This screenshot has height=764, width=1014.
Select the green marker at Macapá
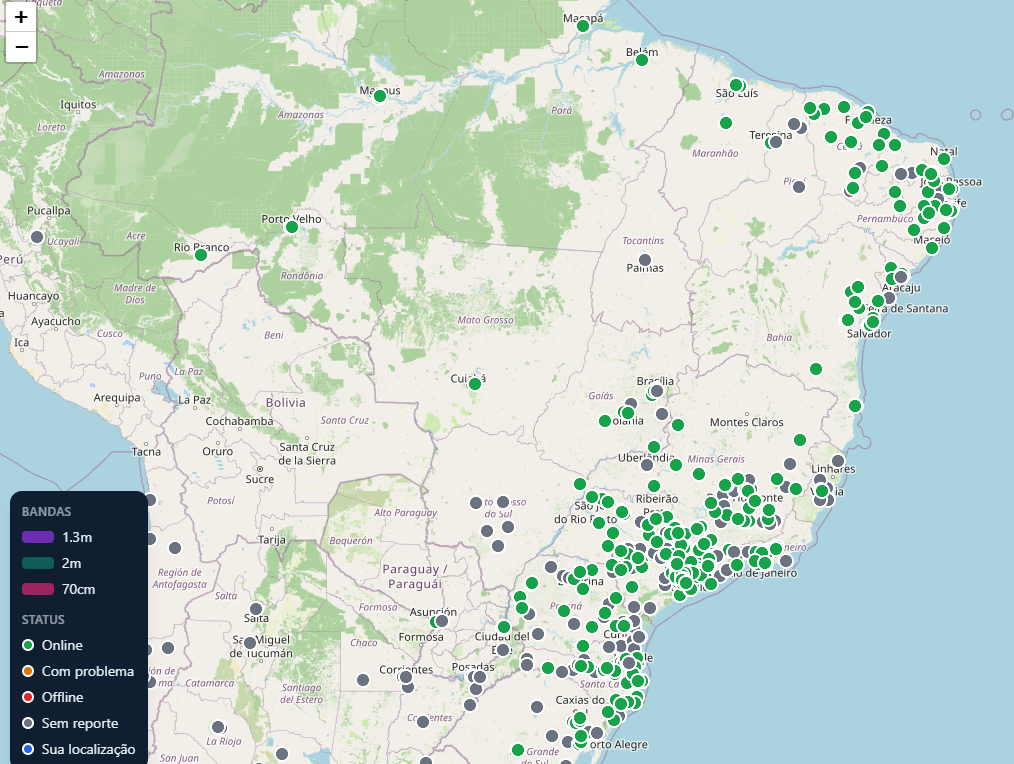(583, 26)
